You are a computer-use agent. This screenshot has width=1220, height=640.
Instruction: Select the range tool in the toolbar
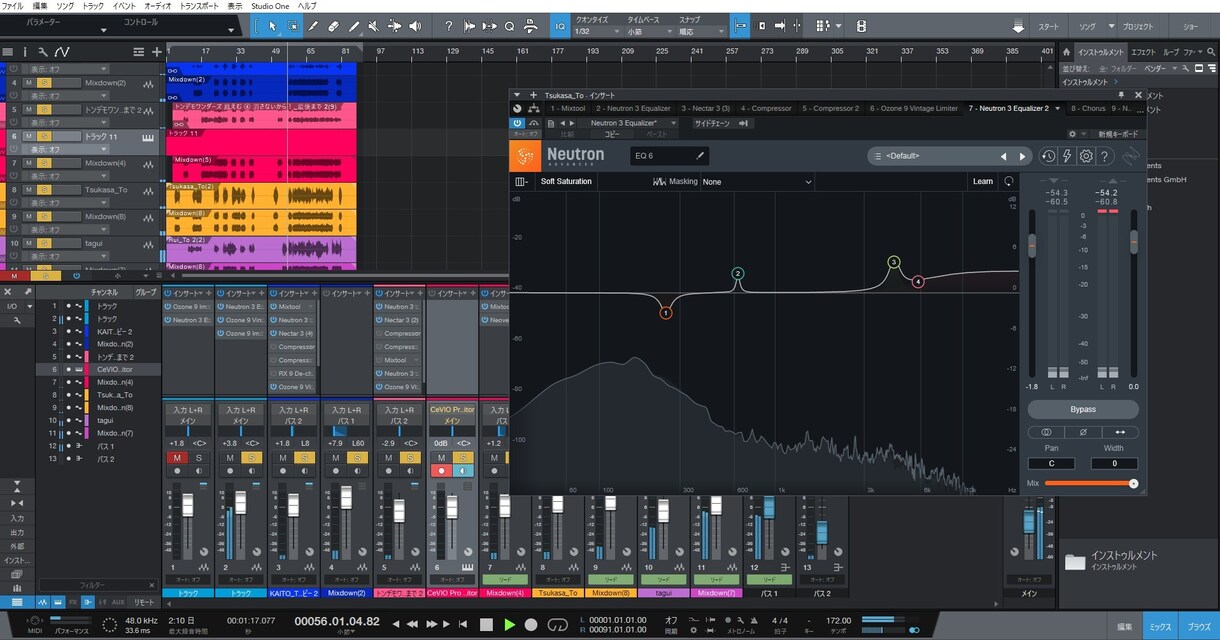292,26
